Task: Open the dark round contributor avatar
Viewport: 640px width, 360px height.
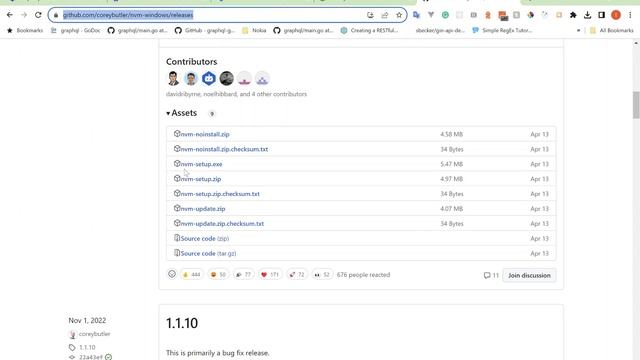Action: click(227, 78)
